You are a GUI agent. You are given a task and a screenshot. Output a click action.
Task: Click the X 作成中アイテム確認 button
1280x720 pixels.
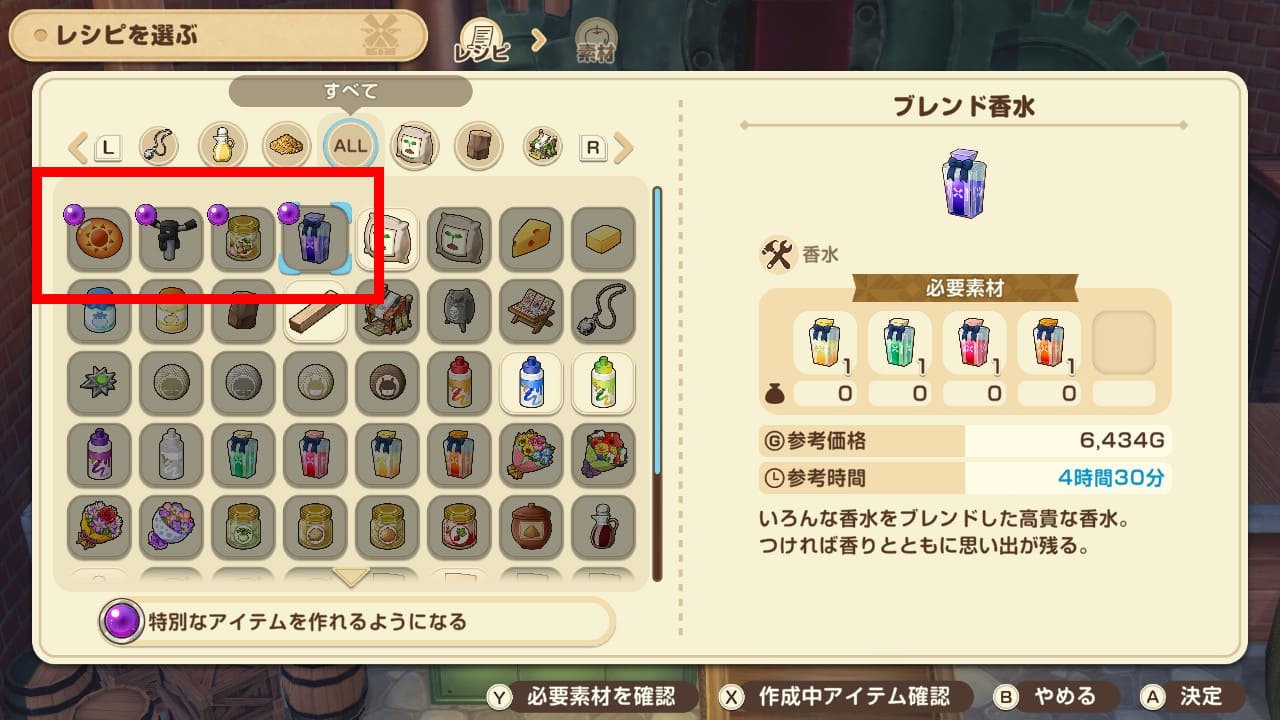834,696
